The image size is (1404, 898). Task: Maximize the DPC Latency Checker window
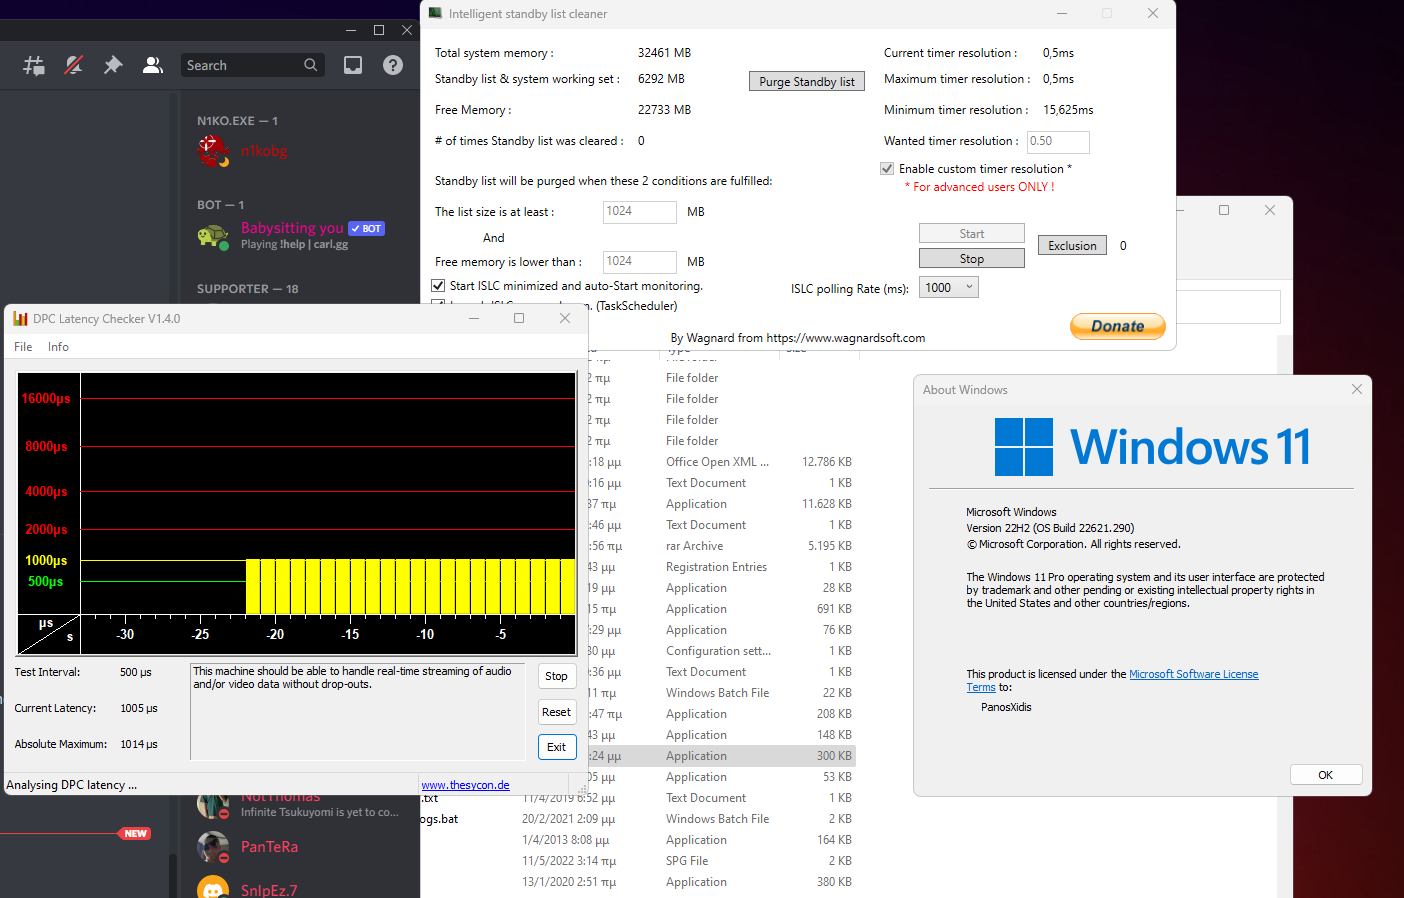519,318
